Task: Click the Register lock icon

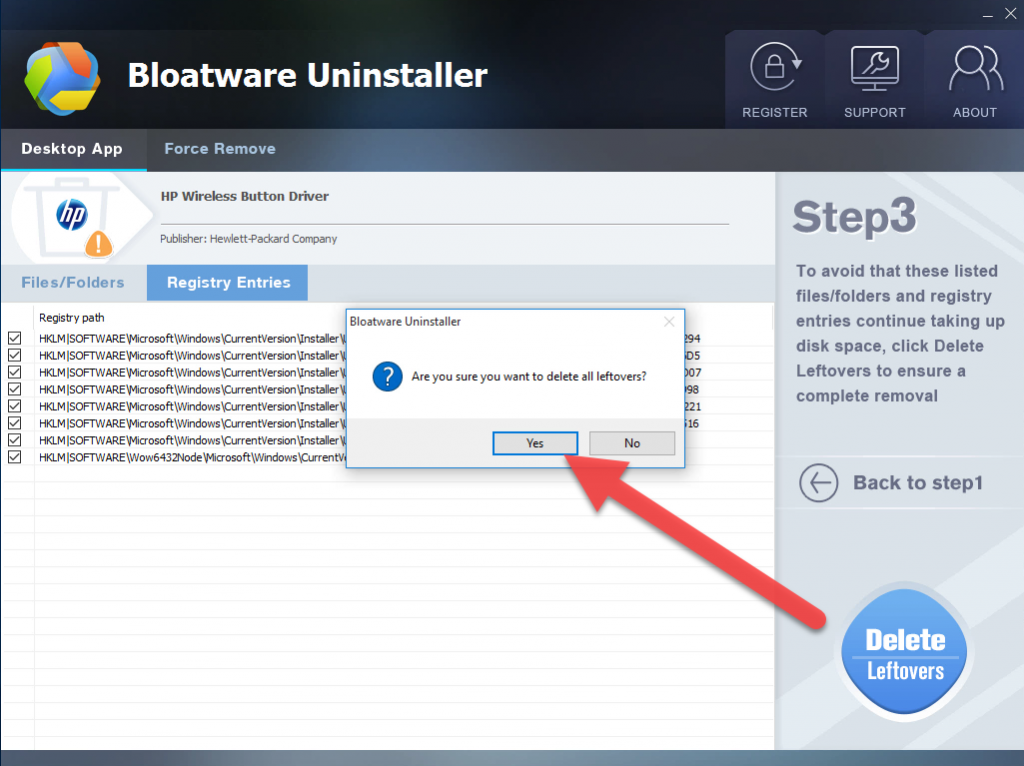Action: pos(775,67)
